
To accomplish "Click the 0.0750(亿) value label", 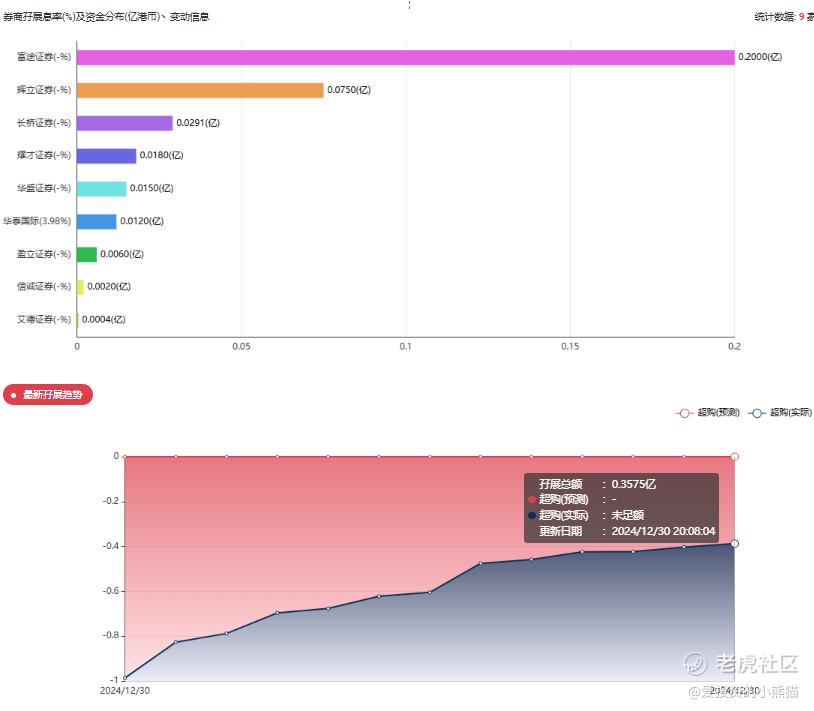I will pyautogui.click(x=349, y=90).
